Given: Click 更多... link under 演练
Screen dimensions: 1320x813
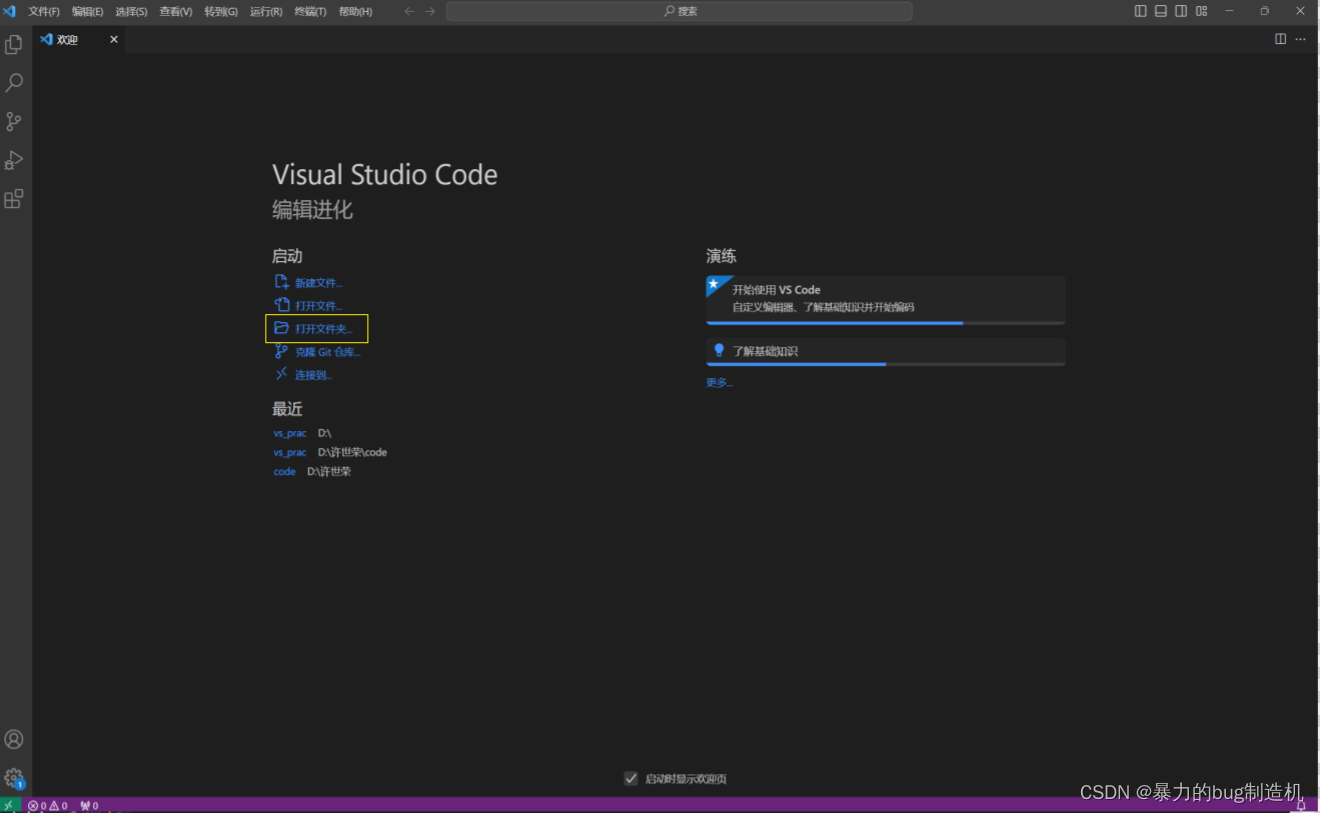Looking at the screenshot, I should pyautogui.click(x=719, y=382).
